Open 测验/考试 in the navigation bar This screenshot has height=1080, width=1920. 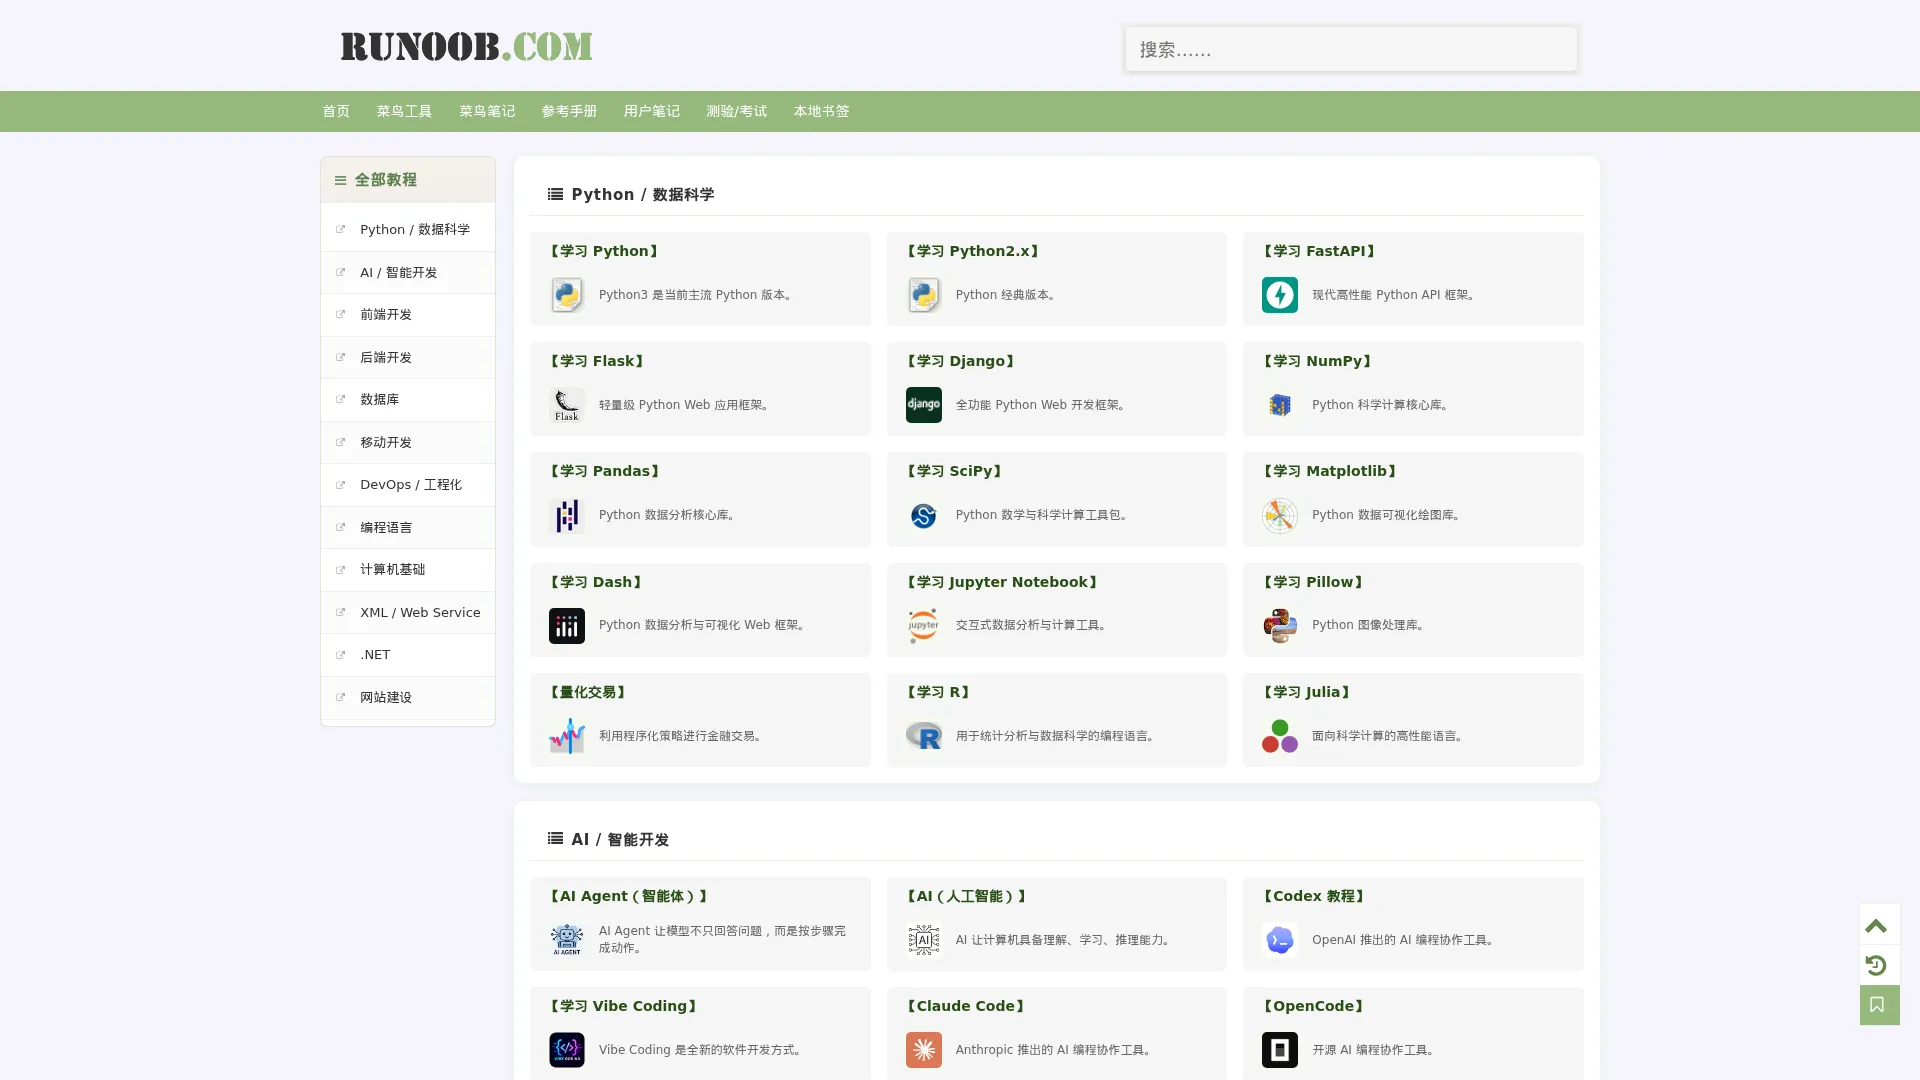(x=737, y=111)
